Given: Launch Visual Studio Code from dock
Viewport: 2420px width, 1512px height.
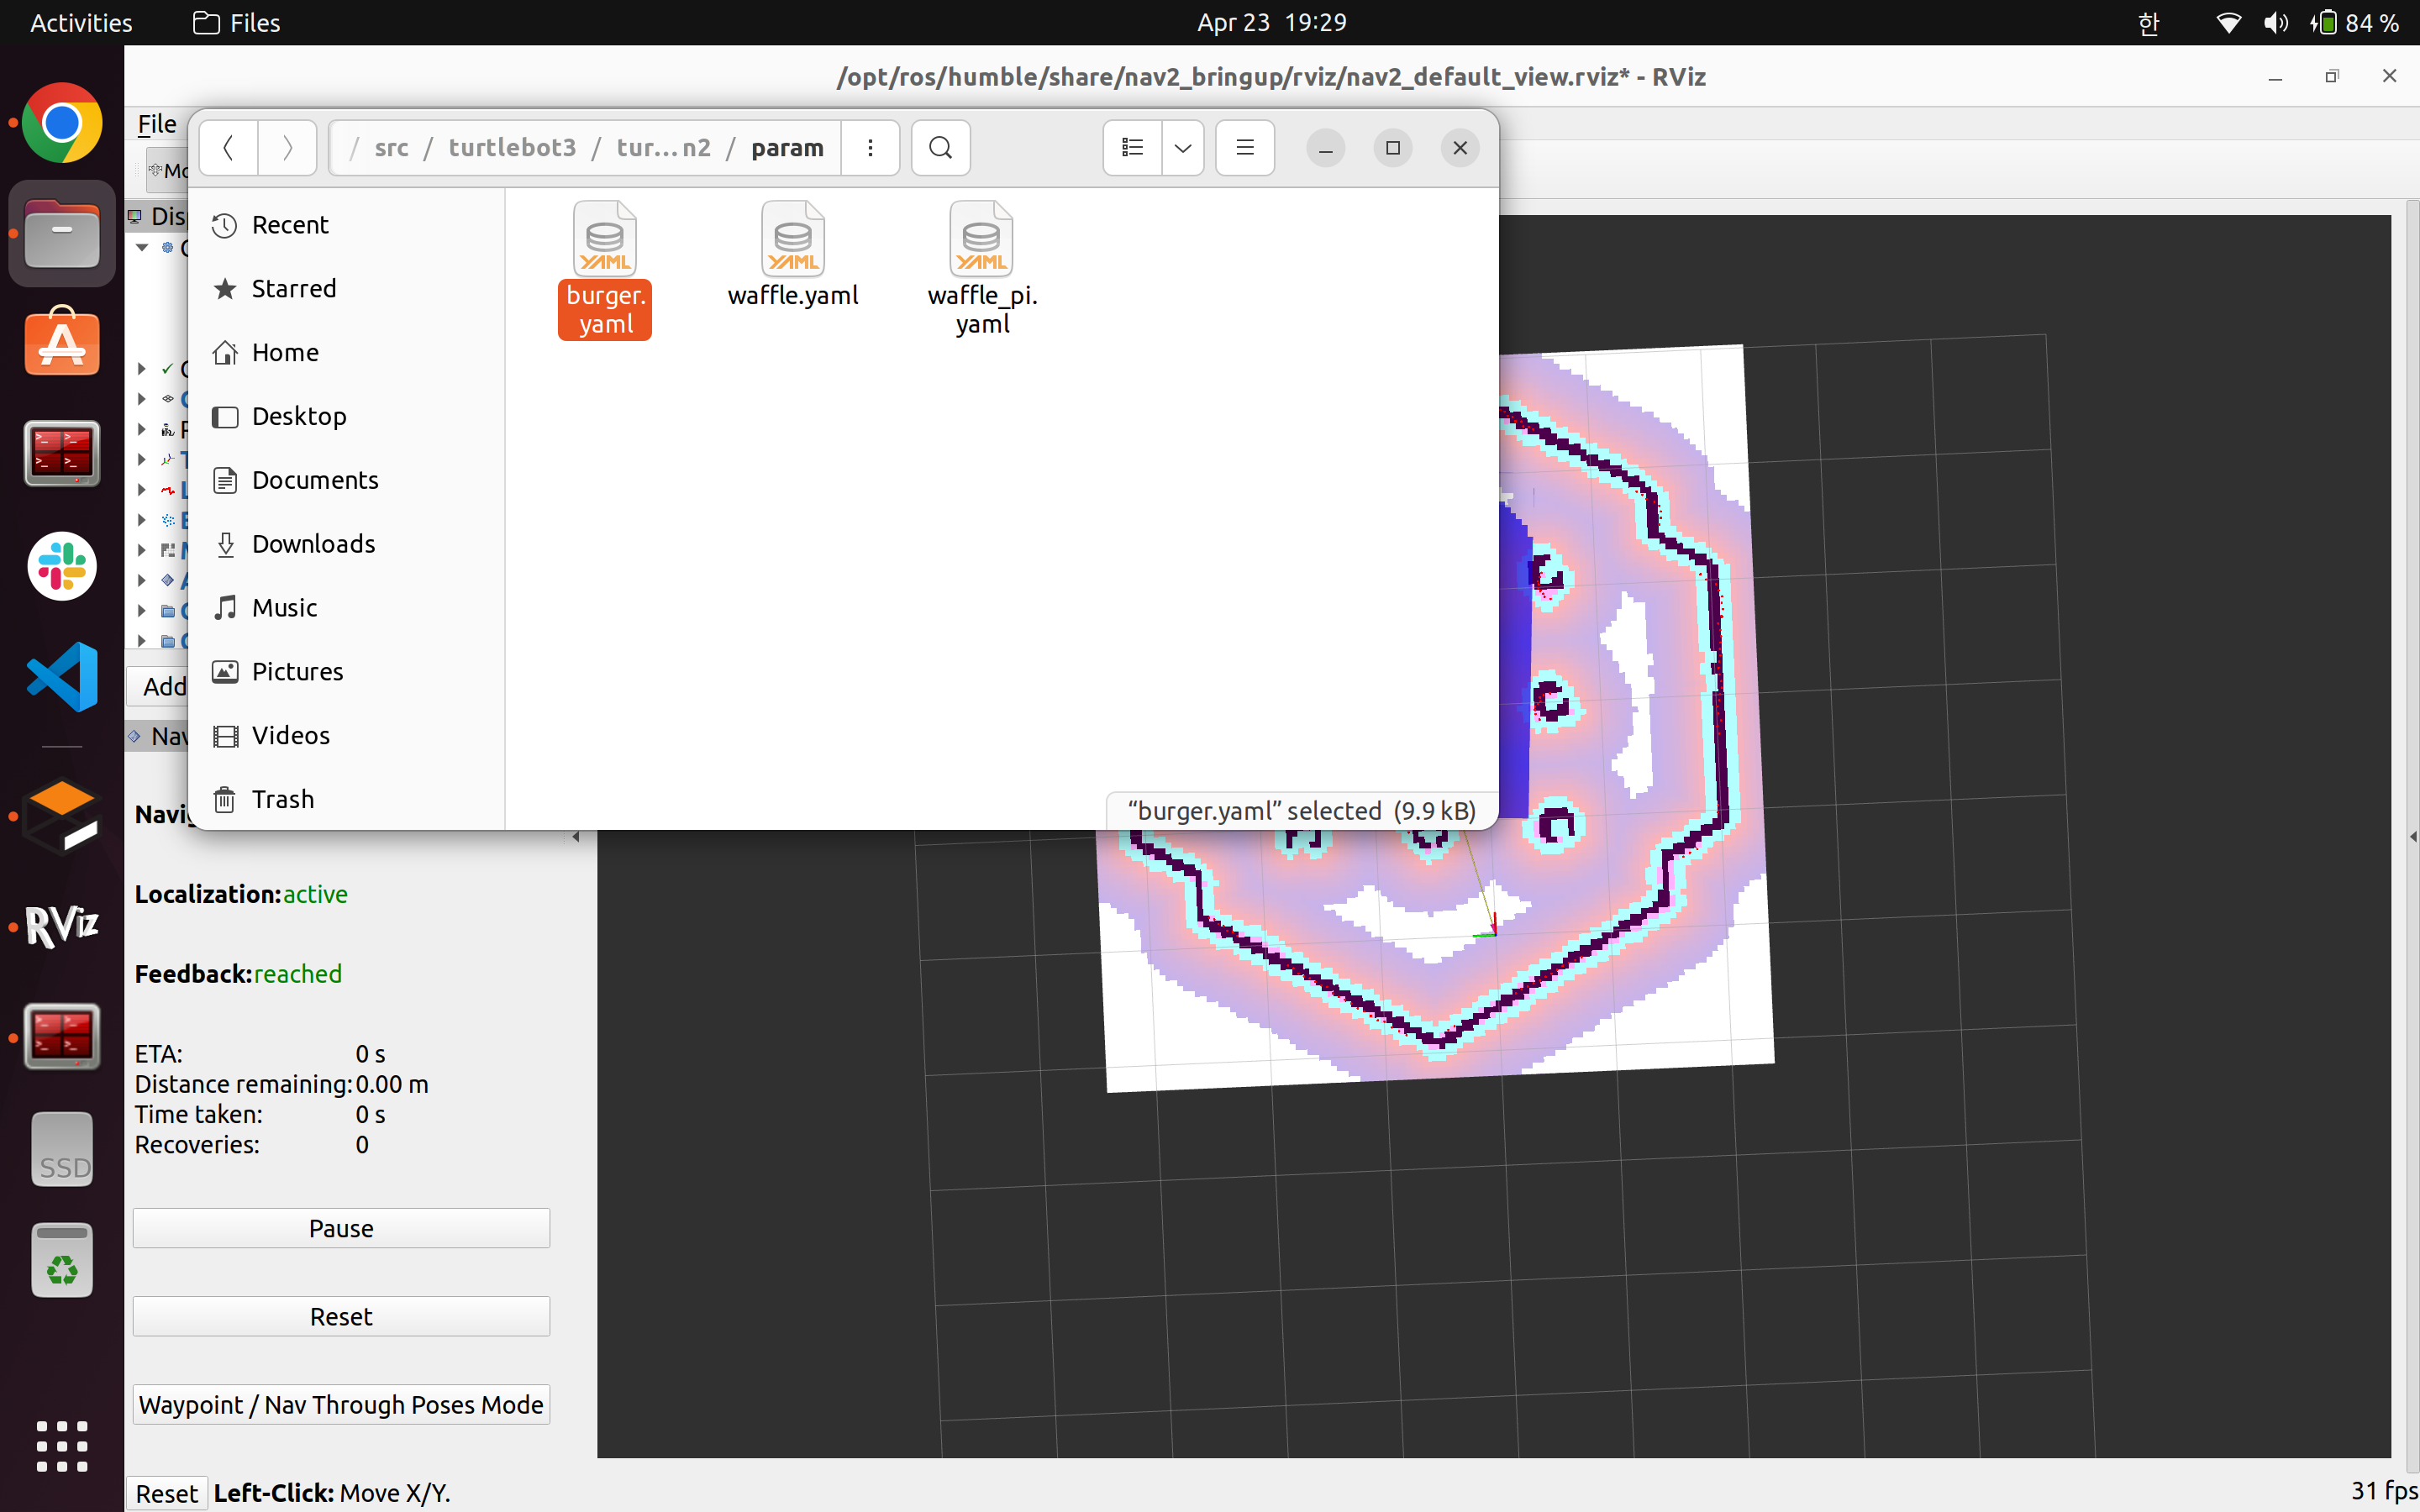Looking at the screenshot, I should pyautogui.click(x=62, y=677).
